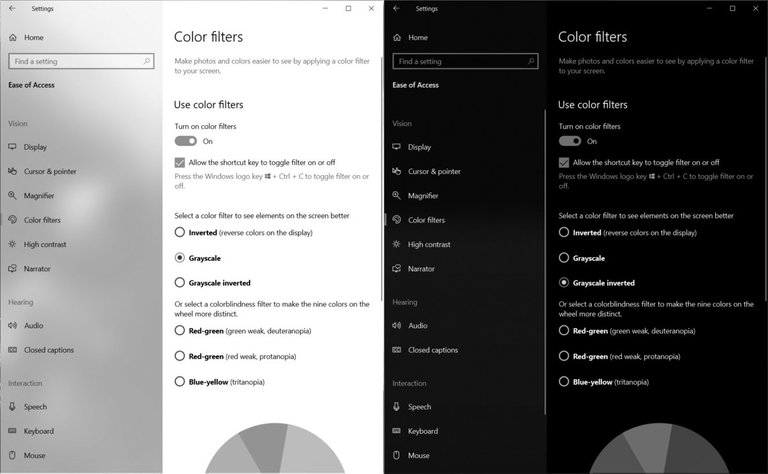Select Red-green protanopia radio in dark window

pyautogui.click(x=564, y=356)
